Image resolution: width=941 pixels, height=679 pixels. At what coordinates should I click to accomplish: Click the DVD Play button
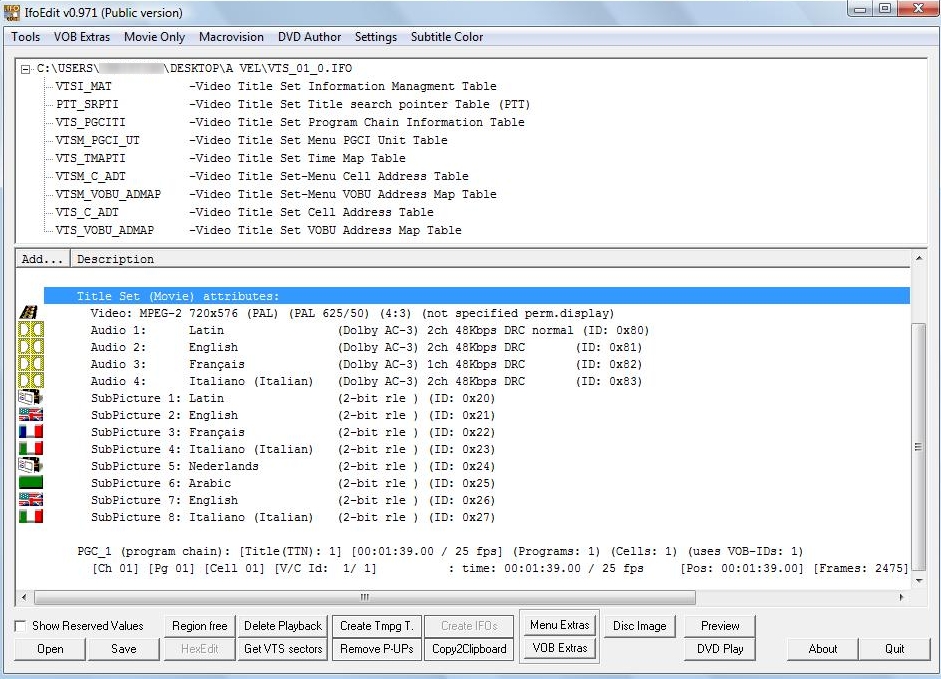click(720, 648)
